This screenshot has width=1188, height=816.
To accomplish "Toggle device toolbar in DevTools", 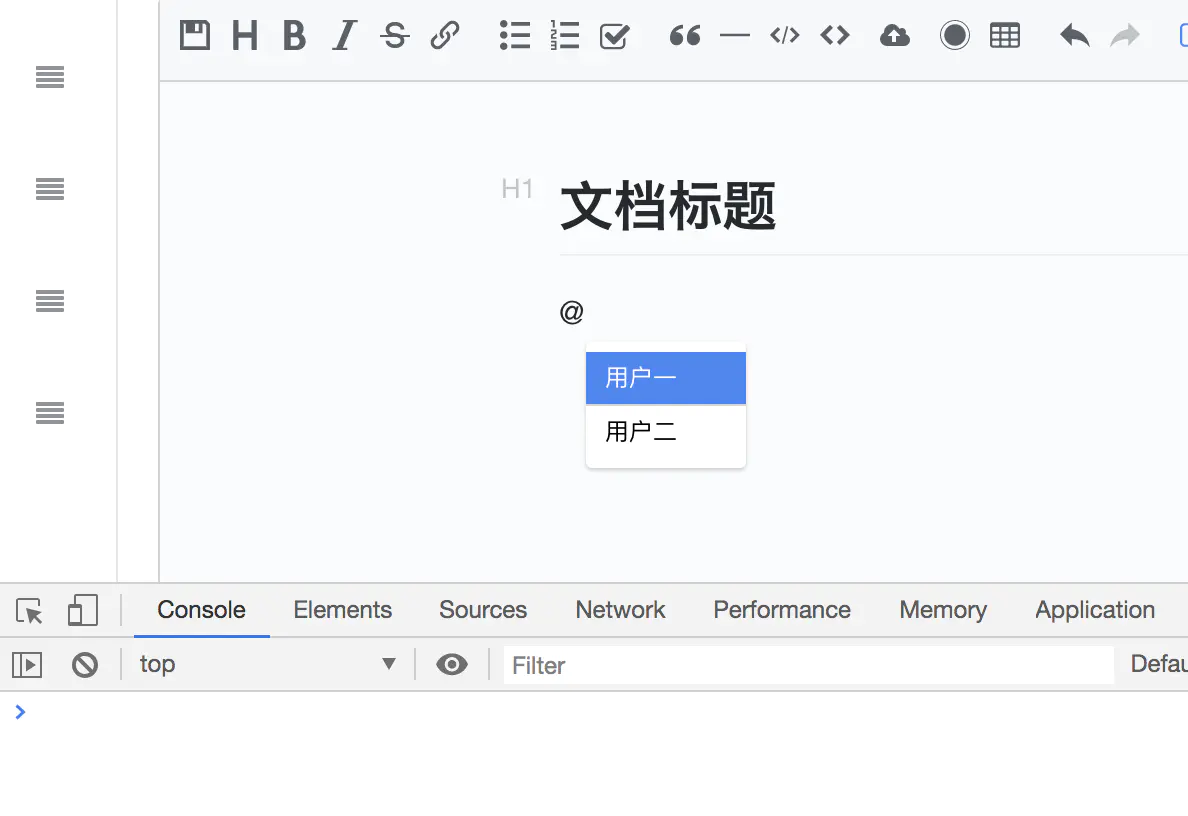I will click(83, 610).
